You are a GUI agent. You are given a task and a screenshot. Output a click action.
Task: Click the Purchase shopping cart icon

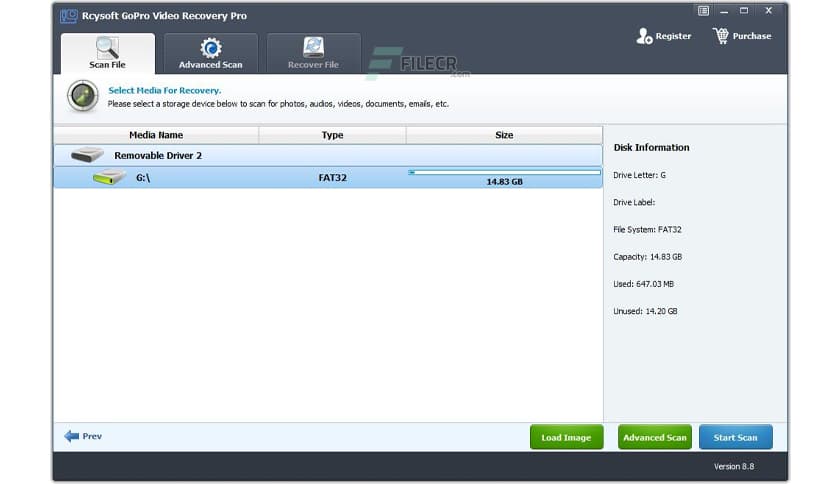pos(721,36)
